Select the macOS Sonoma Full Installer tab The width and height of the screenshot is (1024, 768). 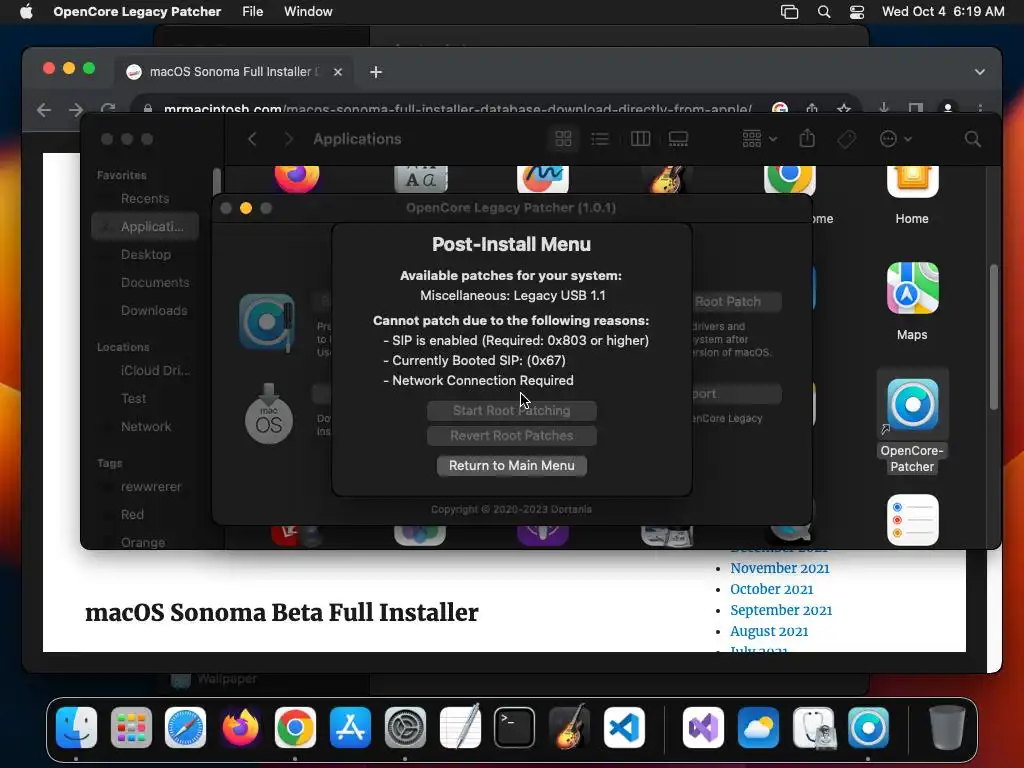(x=235, y=72)
